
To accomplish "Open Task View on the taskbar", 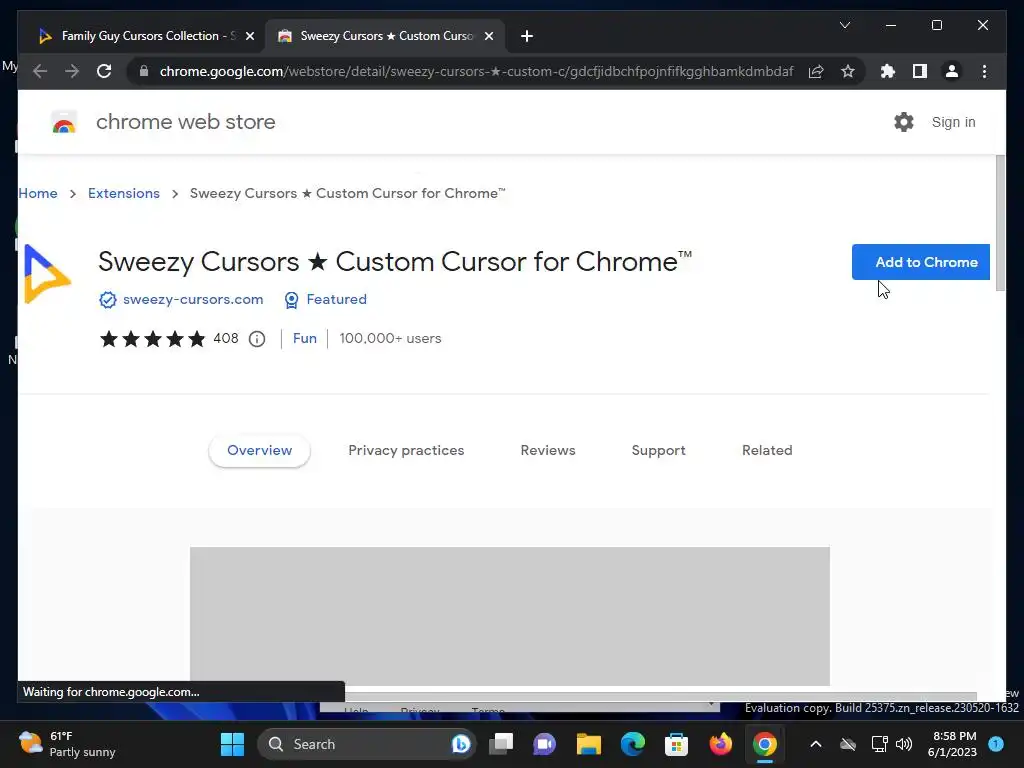I will 501,744.
